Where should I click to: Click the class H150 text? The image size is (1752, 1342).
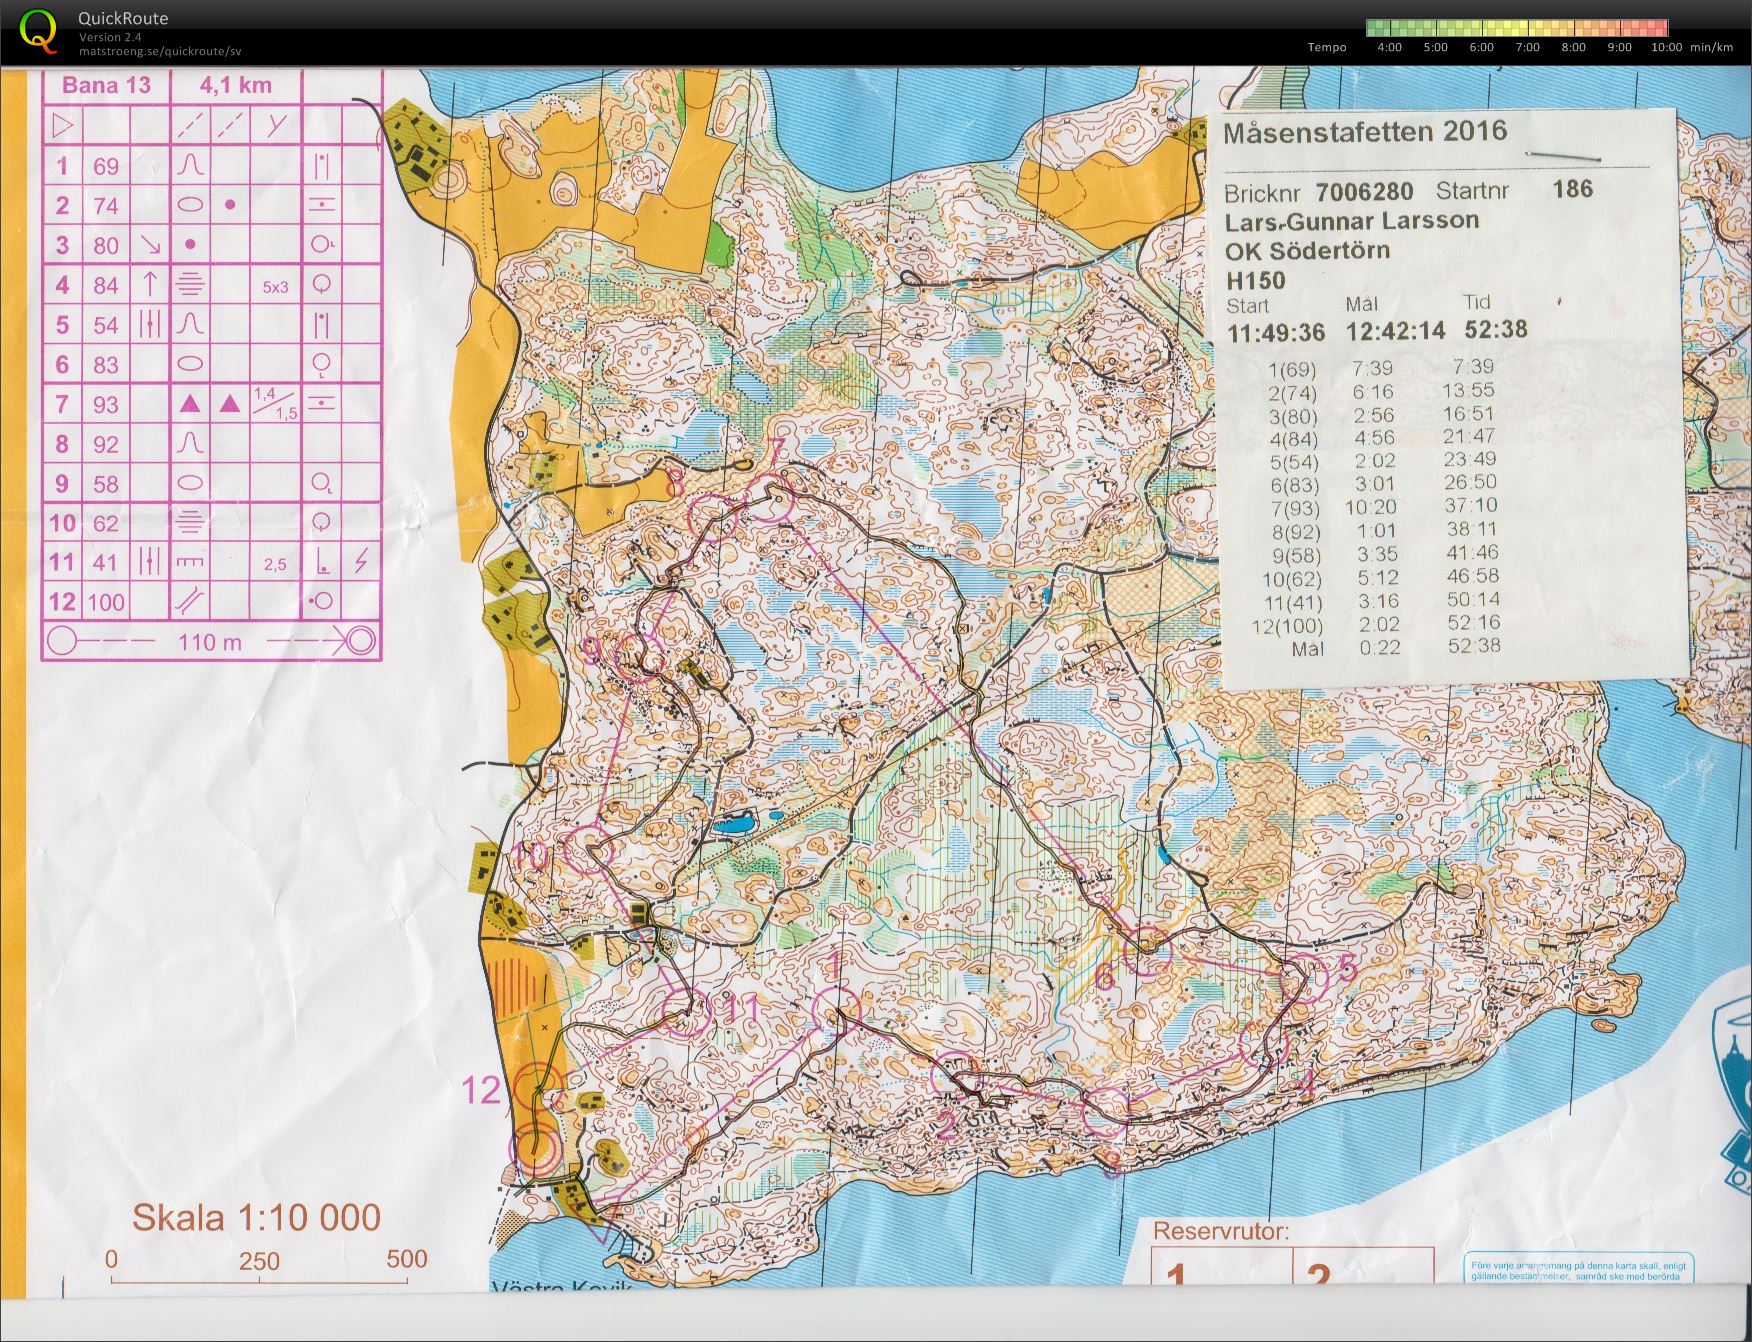pos(1256,281)
